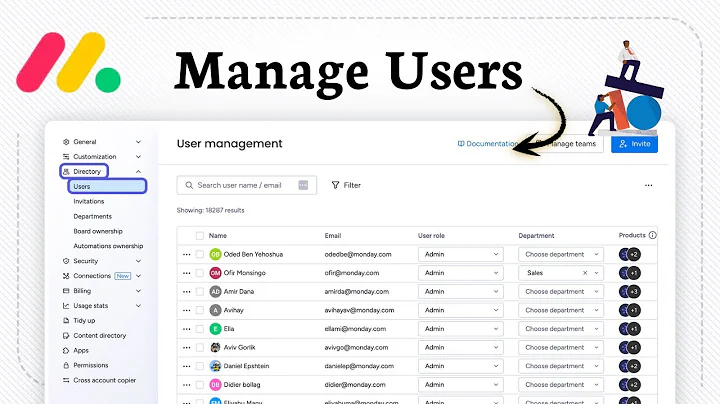Screen dimensions: 720x404
Task: Click the General settings gear icon
Action: (x=66, y=142)
